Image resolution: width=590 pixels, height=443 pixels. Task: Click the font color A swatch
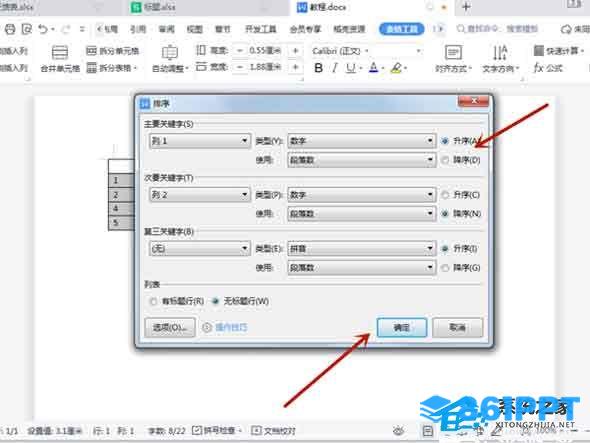373,68
